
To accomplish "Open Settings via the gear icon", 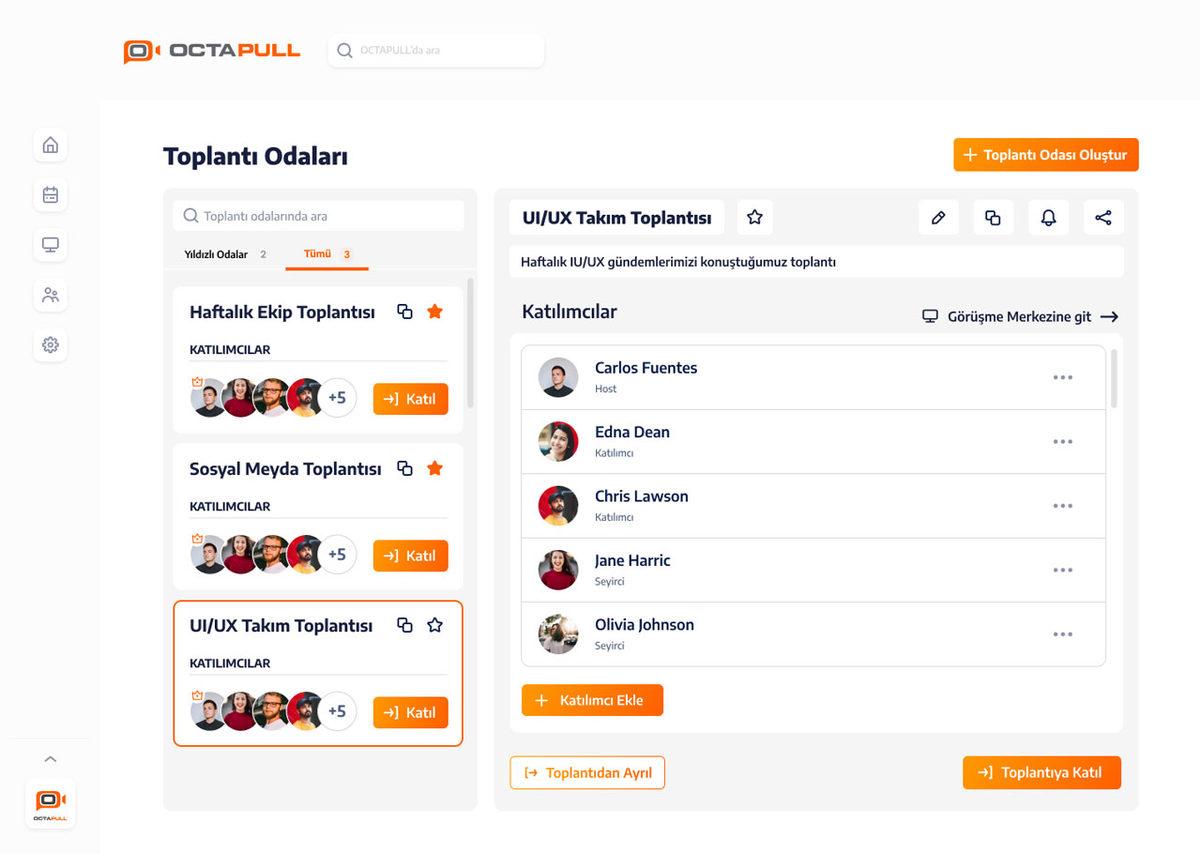I will tap(50, 344).
